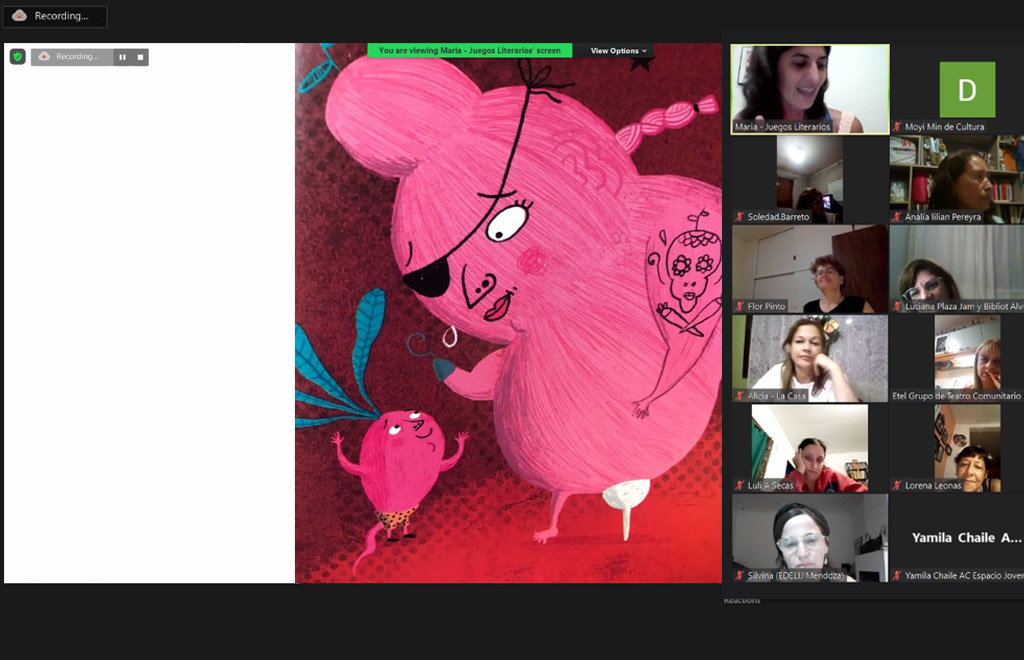1024x660 pixels.
Task: Stop the inner recording
Action: point(140,57)
